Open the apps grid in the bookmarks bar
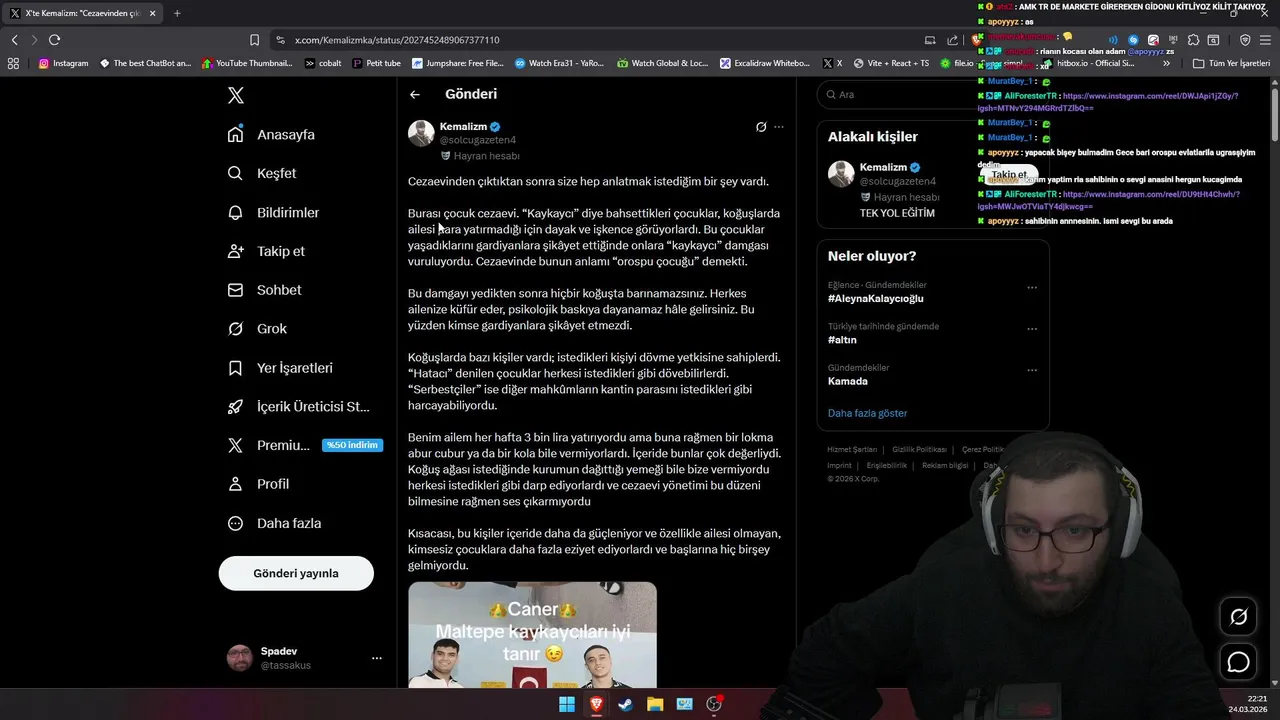The image size is (1280, 720). [13, 63]
